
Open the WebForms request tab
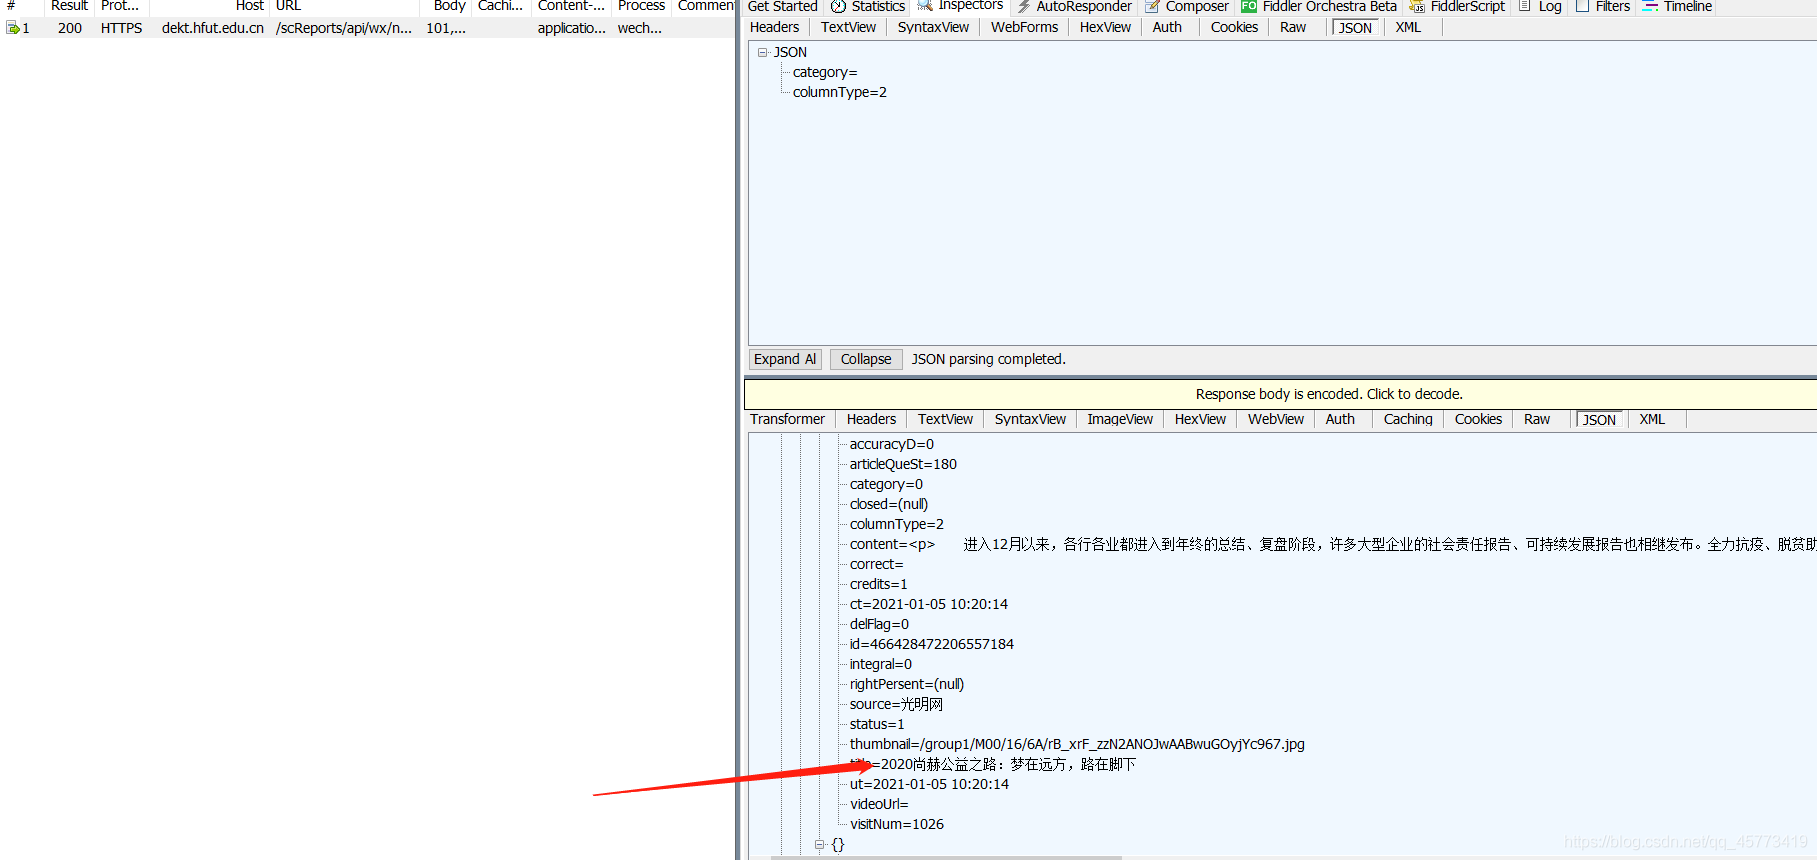click(1024, 27)
